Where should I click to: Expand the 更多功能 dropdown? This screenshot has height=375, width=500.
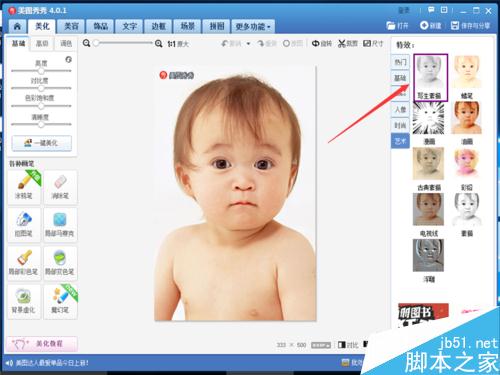click(253, 26)
